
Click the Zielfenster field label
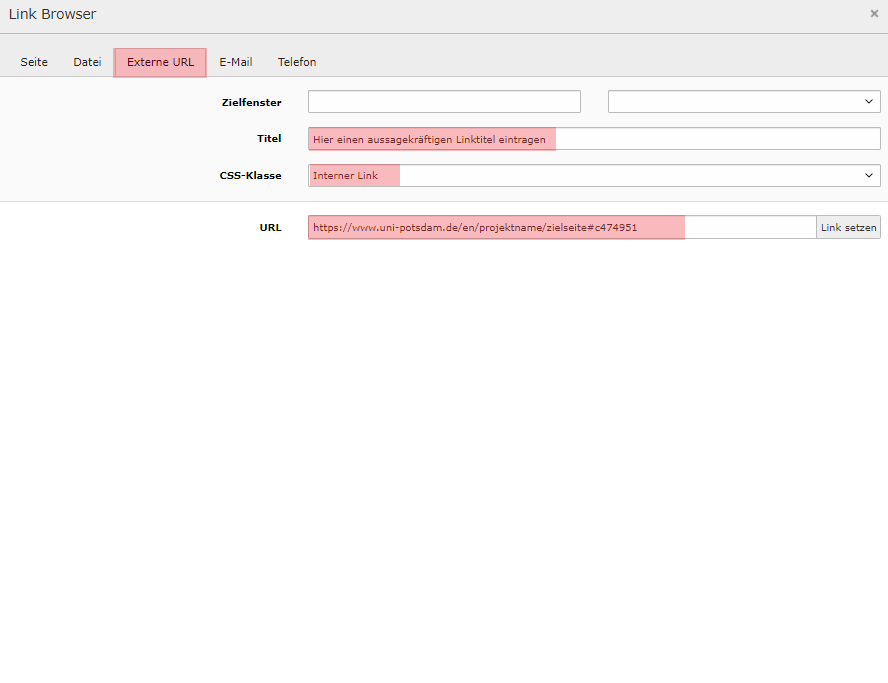point(251,102)
